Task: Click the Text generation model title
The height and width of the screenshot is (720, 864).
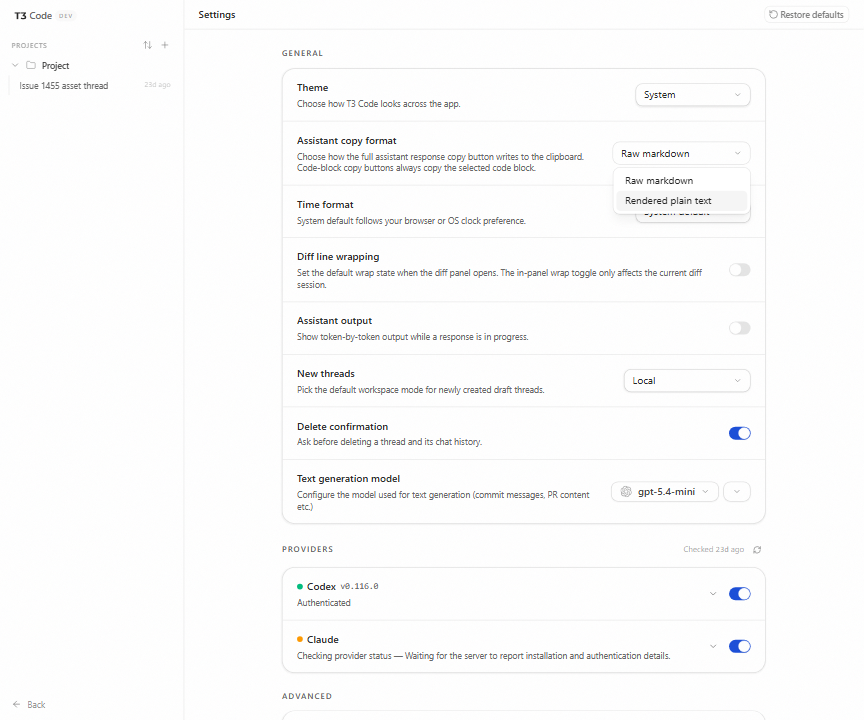Action: (348, 479)
